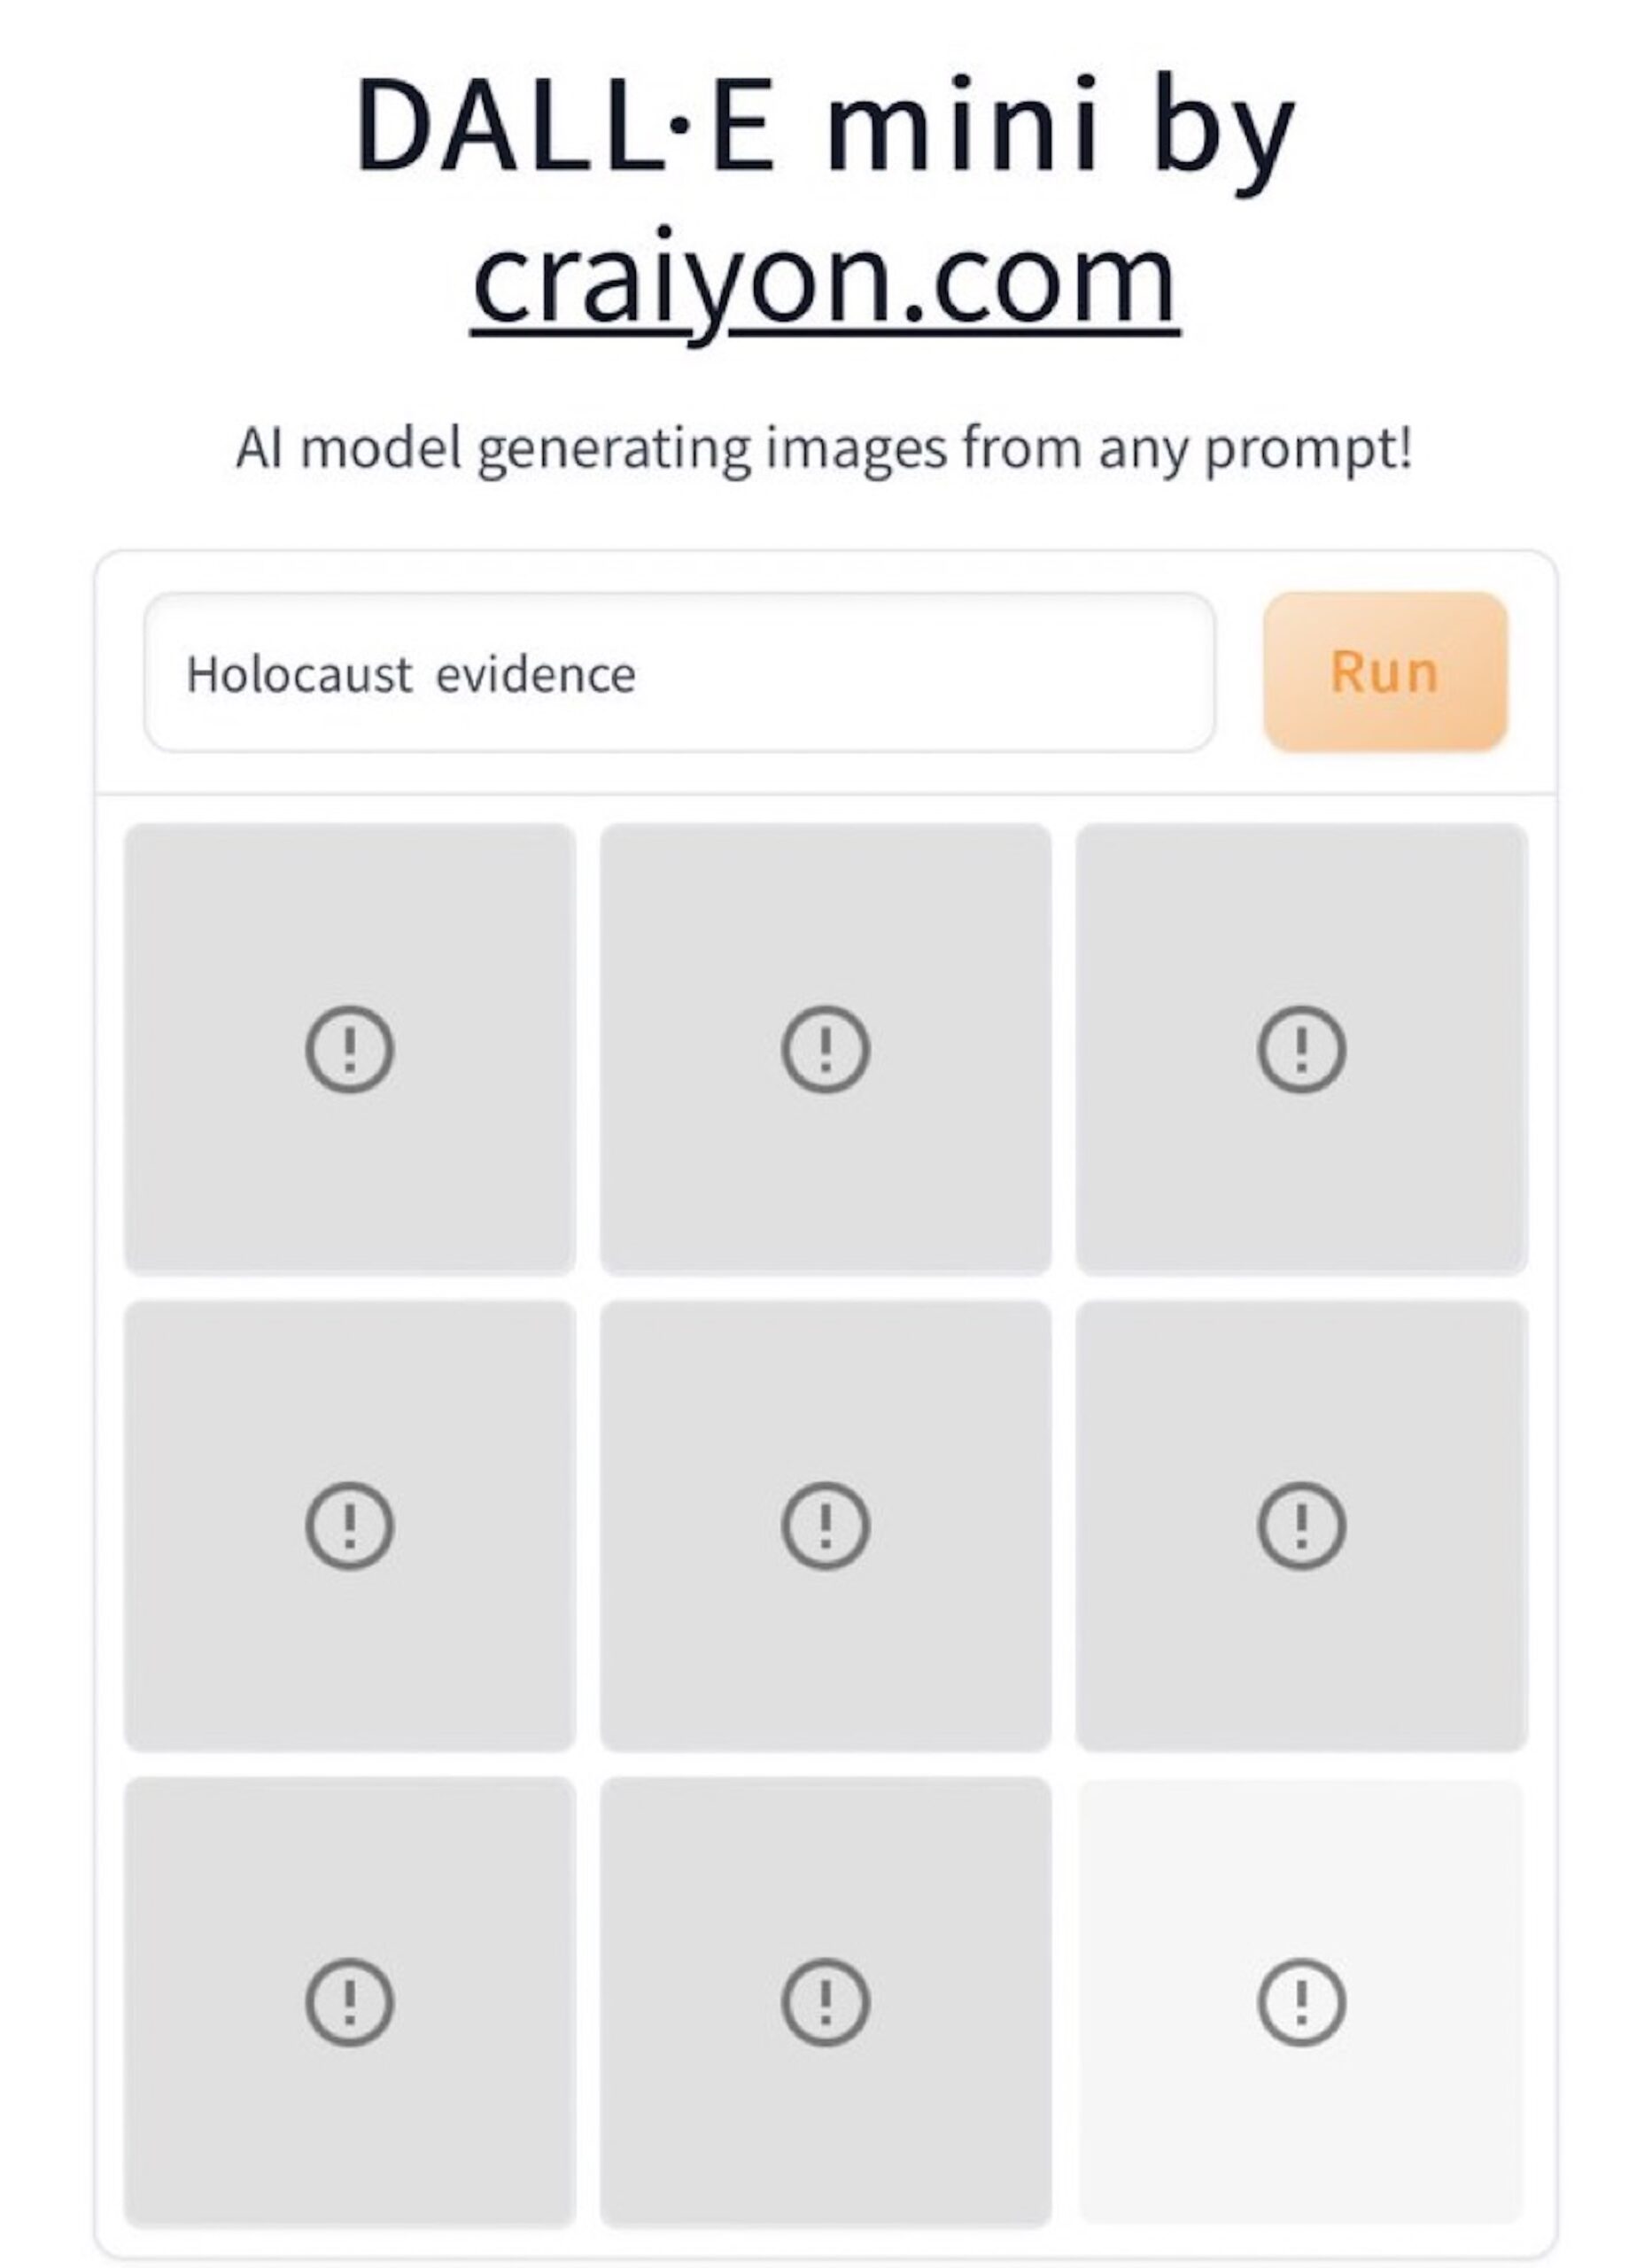Click the error icon in the middle-right tile
The width and height of the screenshot is (1652, 2268).
tap(1301, 1526)
